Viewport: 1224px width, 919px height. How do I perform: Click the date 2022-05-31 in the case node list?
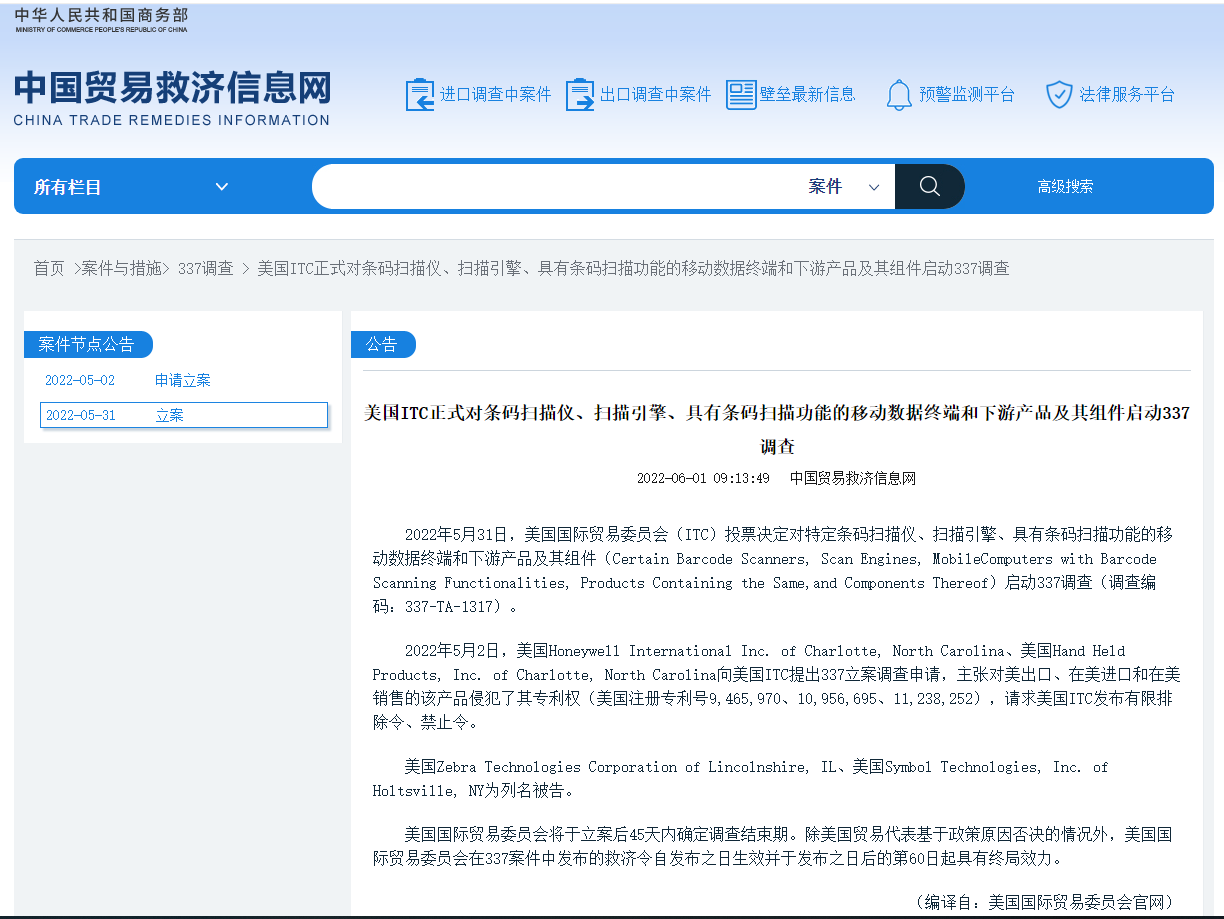click(x=81, y=415)
